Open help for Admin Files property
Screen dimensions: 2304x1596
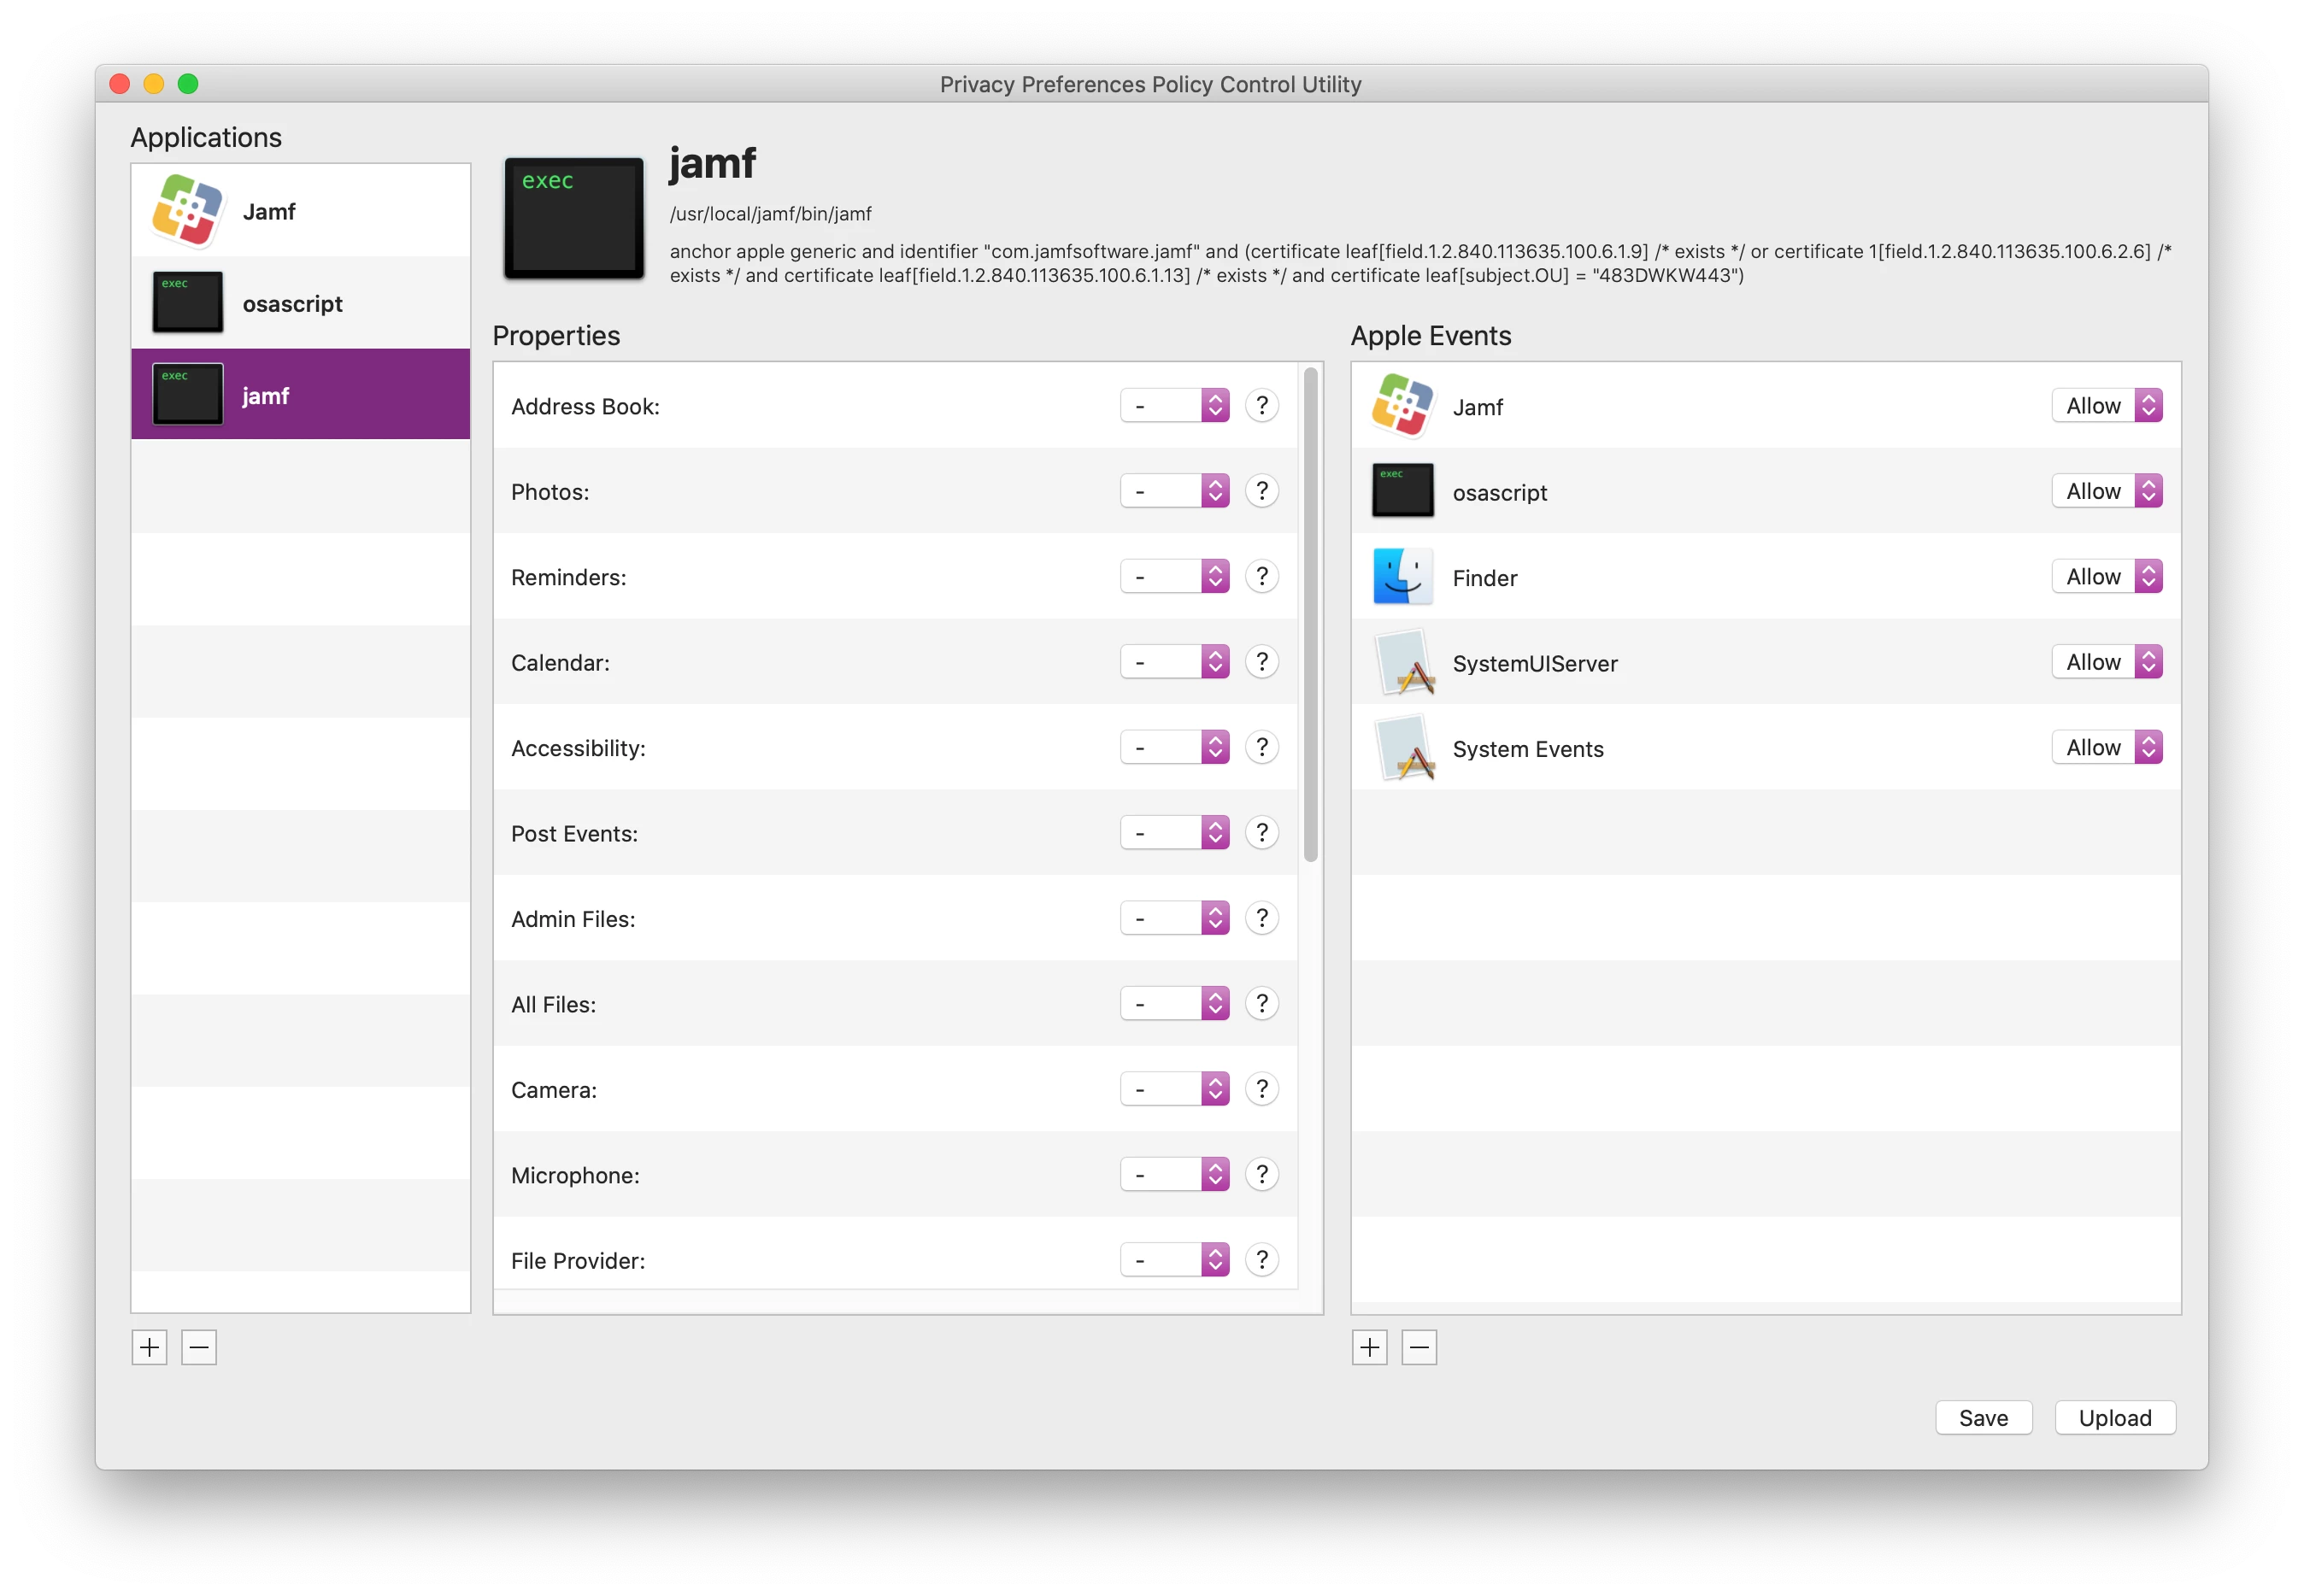(x=1262, y=918)
